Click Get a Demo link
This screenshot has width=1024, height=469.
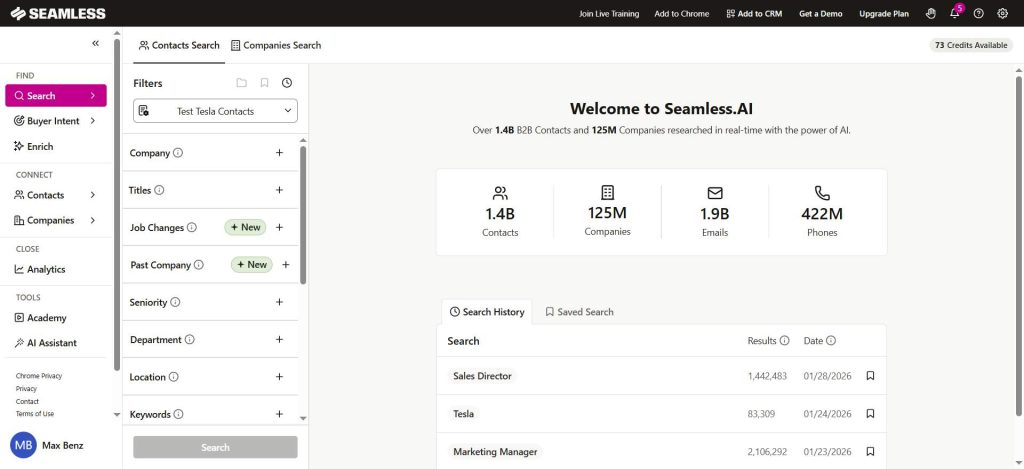(821, 13)
